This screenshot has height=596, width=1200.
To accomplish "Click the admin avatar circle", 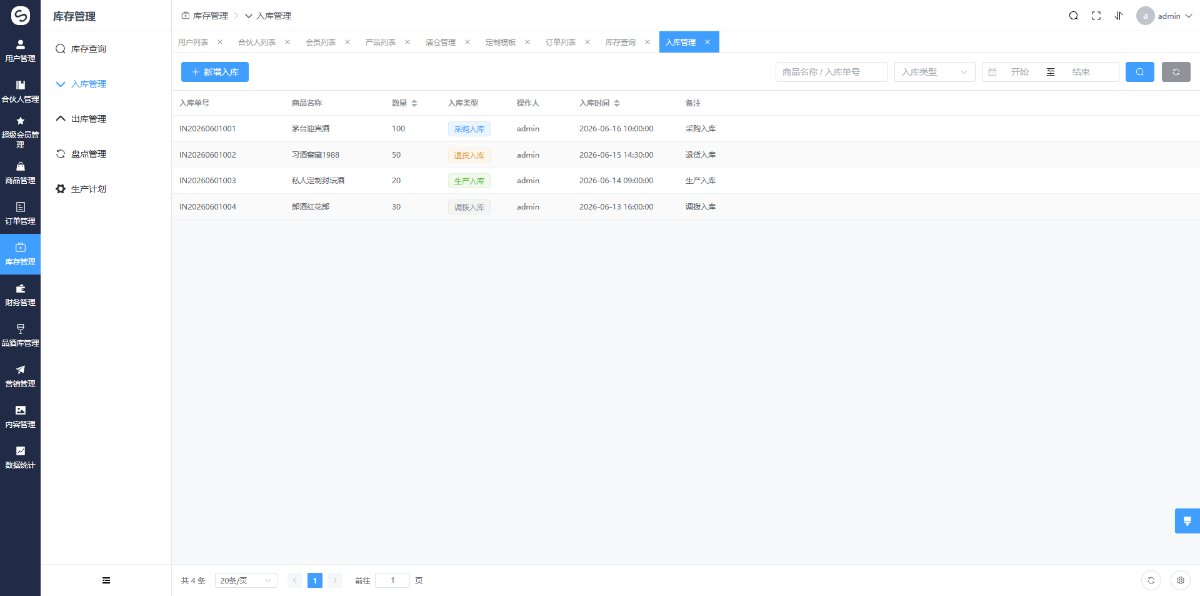I will [x=1145, y=15].
